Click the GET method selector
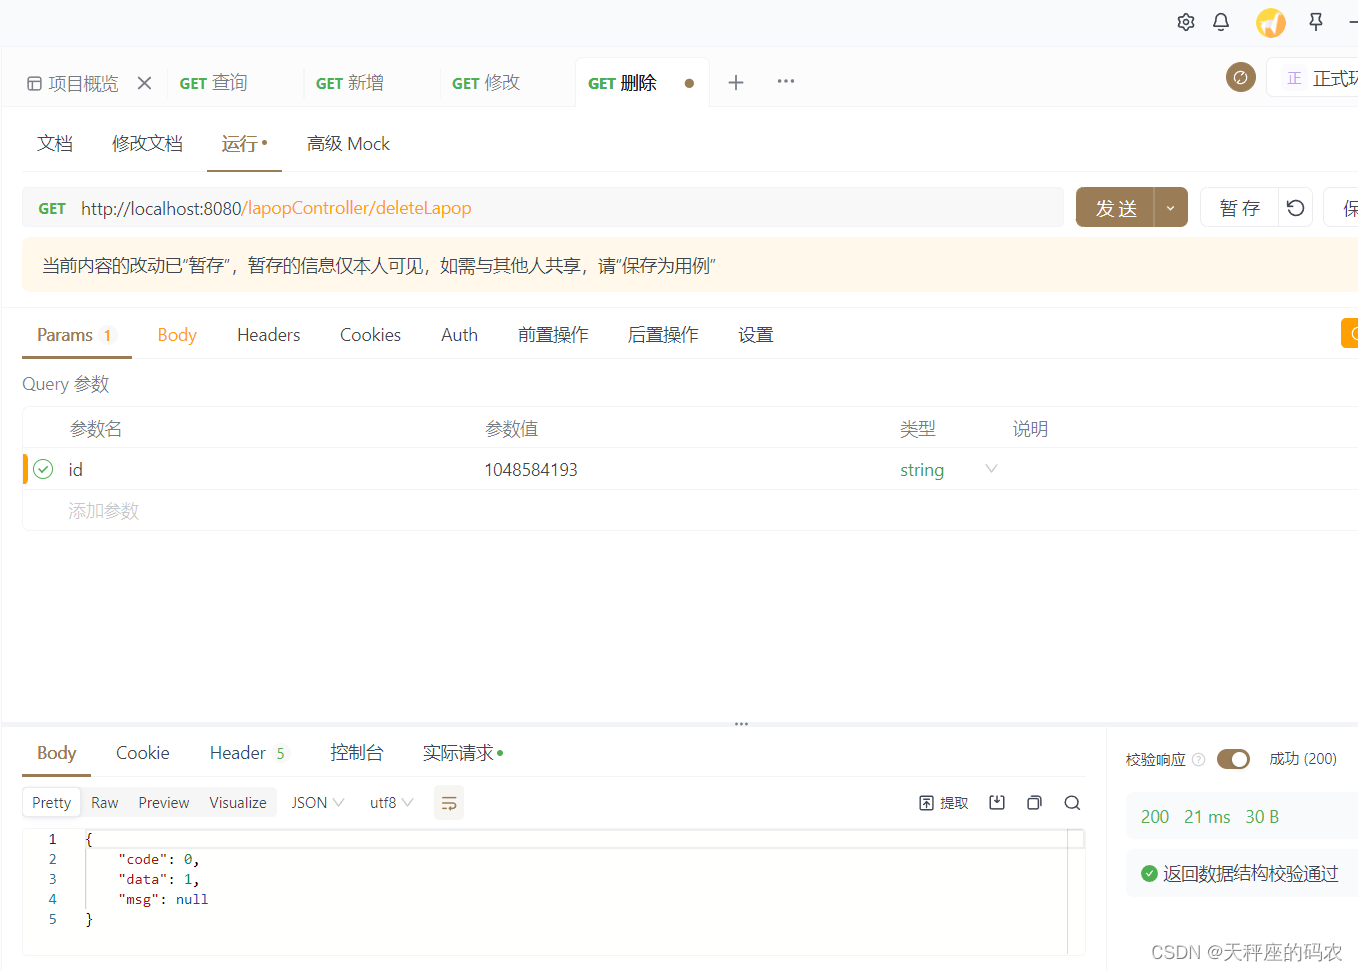1358x971 pixels. click(x=52, y=209)
